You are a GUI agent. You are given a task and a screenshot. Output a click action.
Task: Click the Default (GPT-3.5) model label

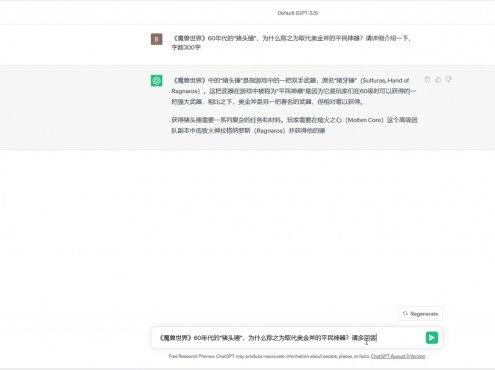coord(298,13)
